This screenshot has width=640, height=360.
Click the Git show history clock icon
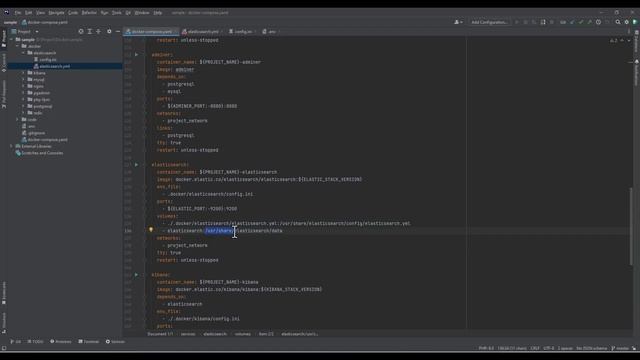tap(598, 22)
